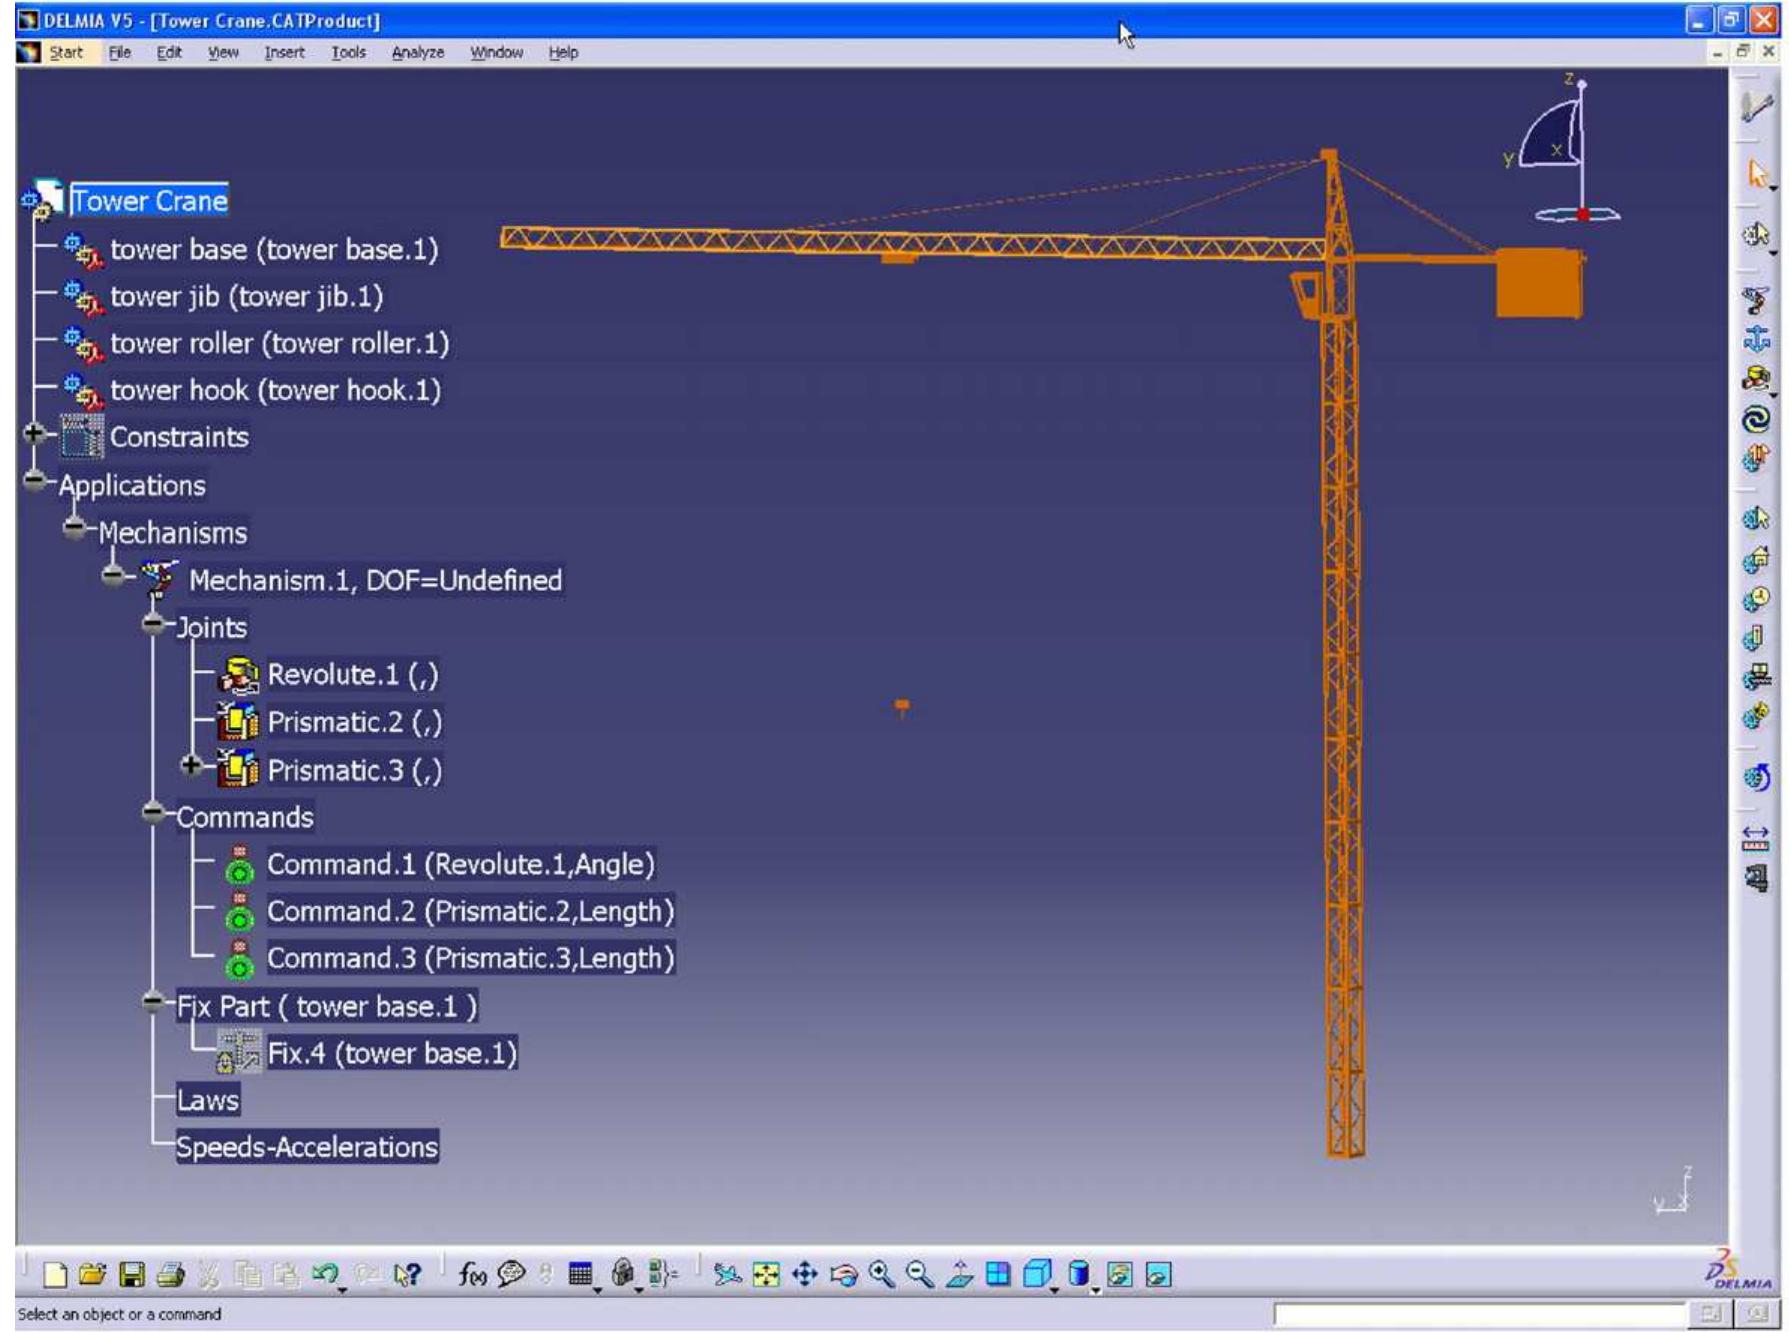Expand the Prismatic.3 joint

tap(193, 766)
